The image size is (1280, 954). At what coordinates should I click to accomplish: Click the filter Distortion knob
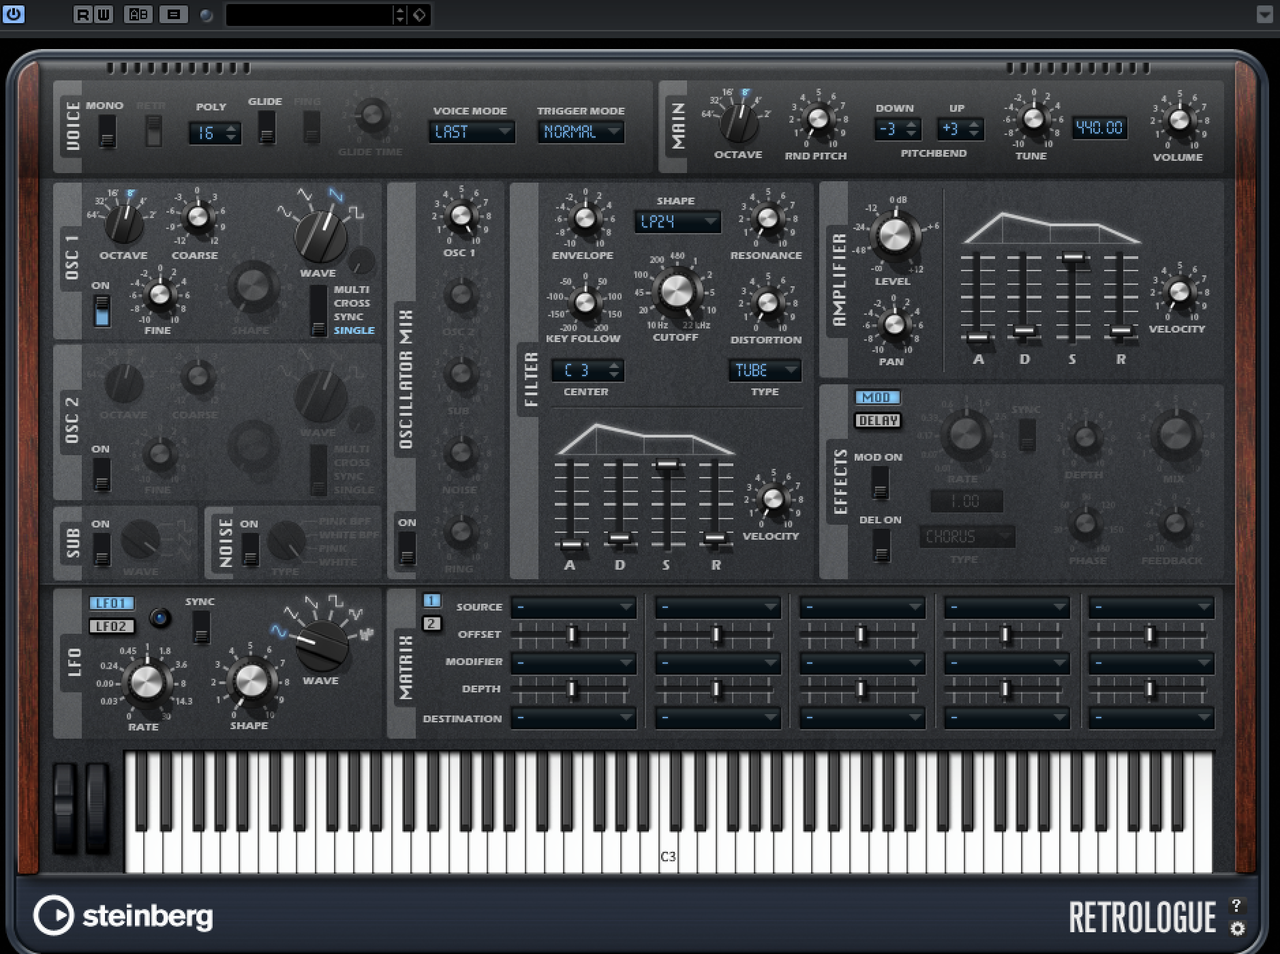767,302
